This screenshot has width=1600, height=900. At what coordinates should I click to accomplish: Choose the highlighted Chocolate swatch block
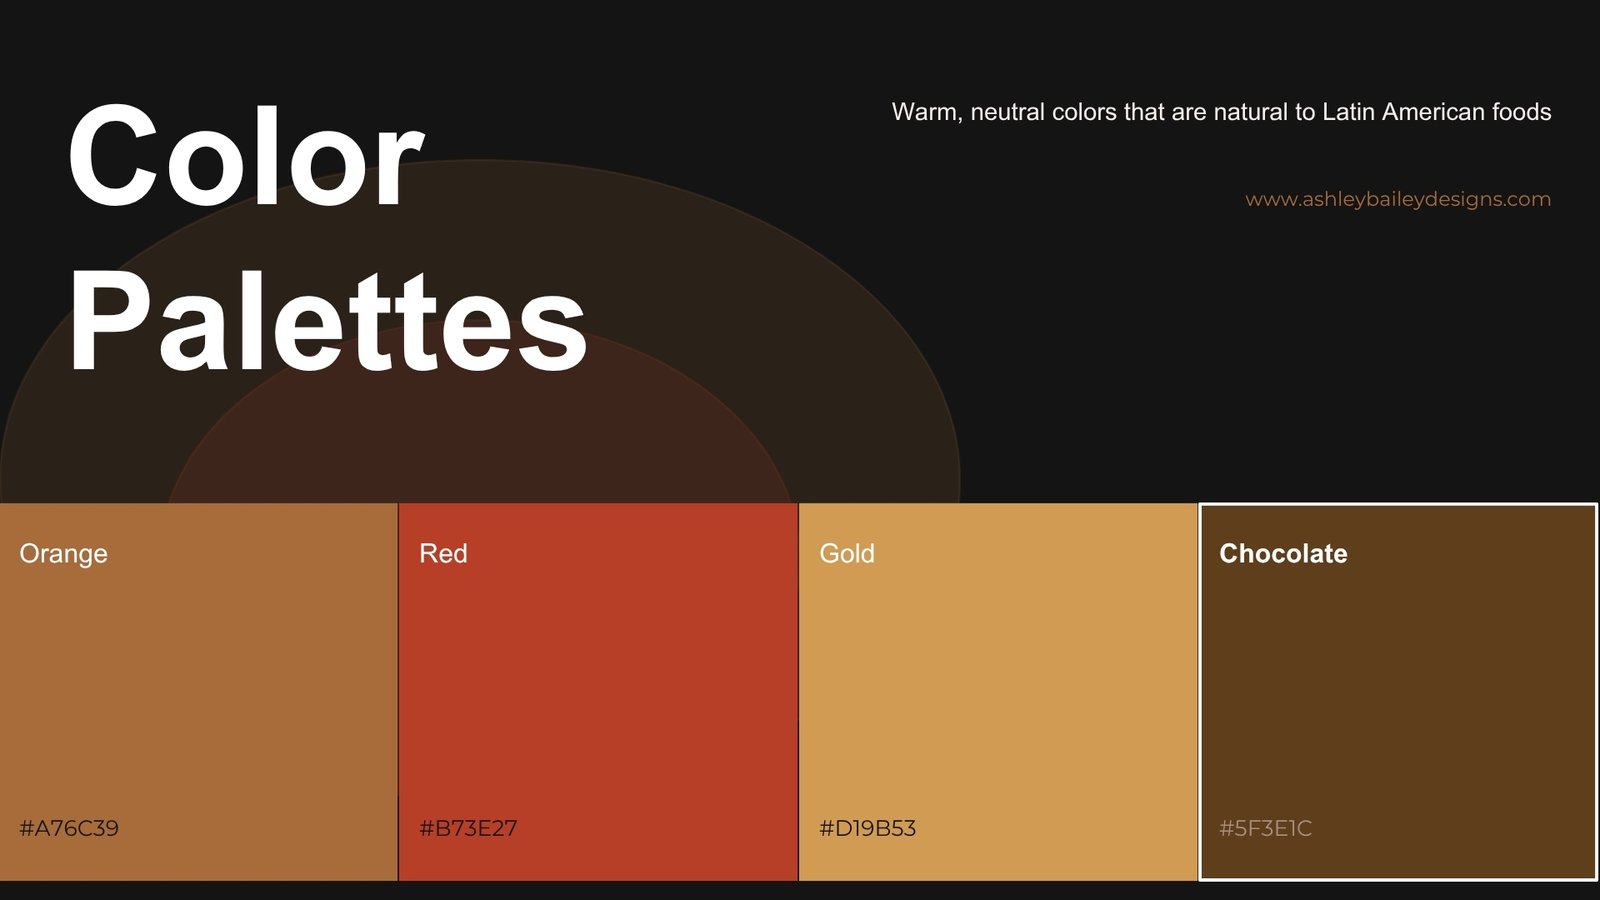[x=1398, y=691]
